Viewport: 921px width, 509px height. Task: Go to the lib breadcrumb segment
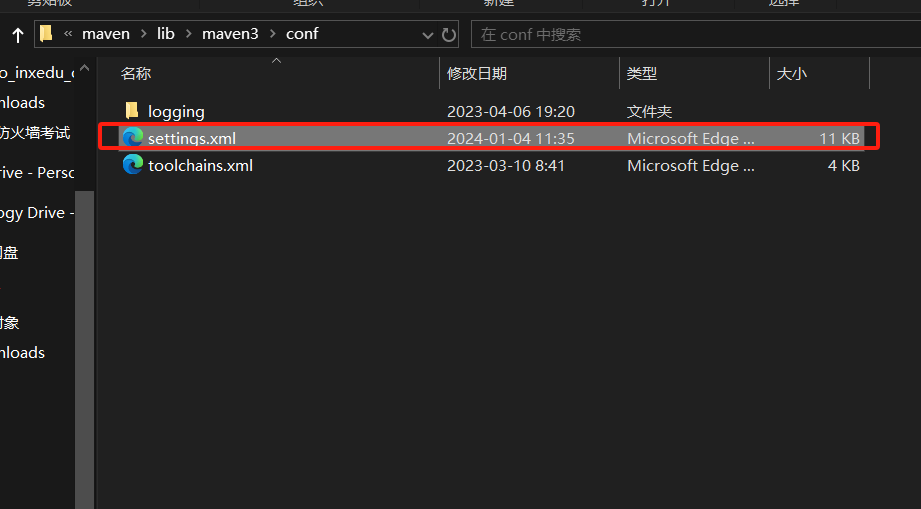(166, 34)
